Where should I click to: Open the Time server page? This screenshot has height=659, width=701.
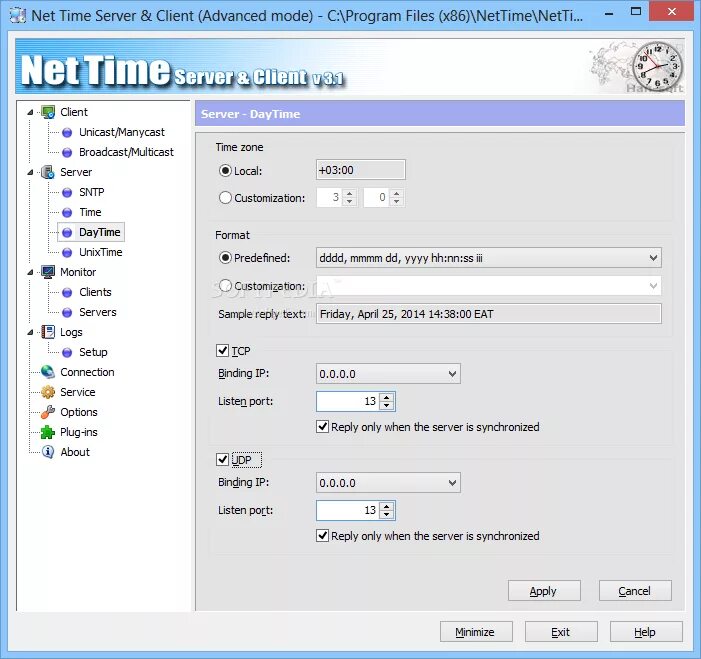coord(90,212)
